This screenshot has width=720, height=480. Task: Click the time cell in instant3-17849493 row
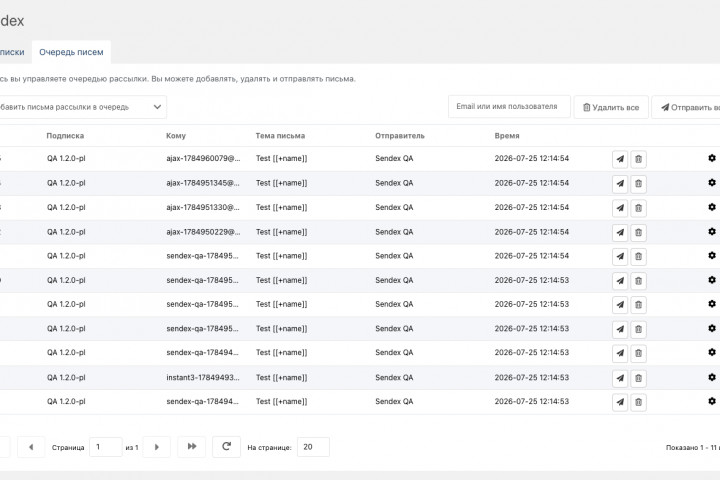tap(532, 378)
